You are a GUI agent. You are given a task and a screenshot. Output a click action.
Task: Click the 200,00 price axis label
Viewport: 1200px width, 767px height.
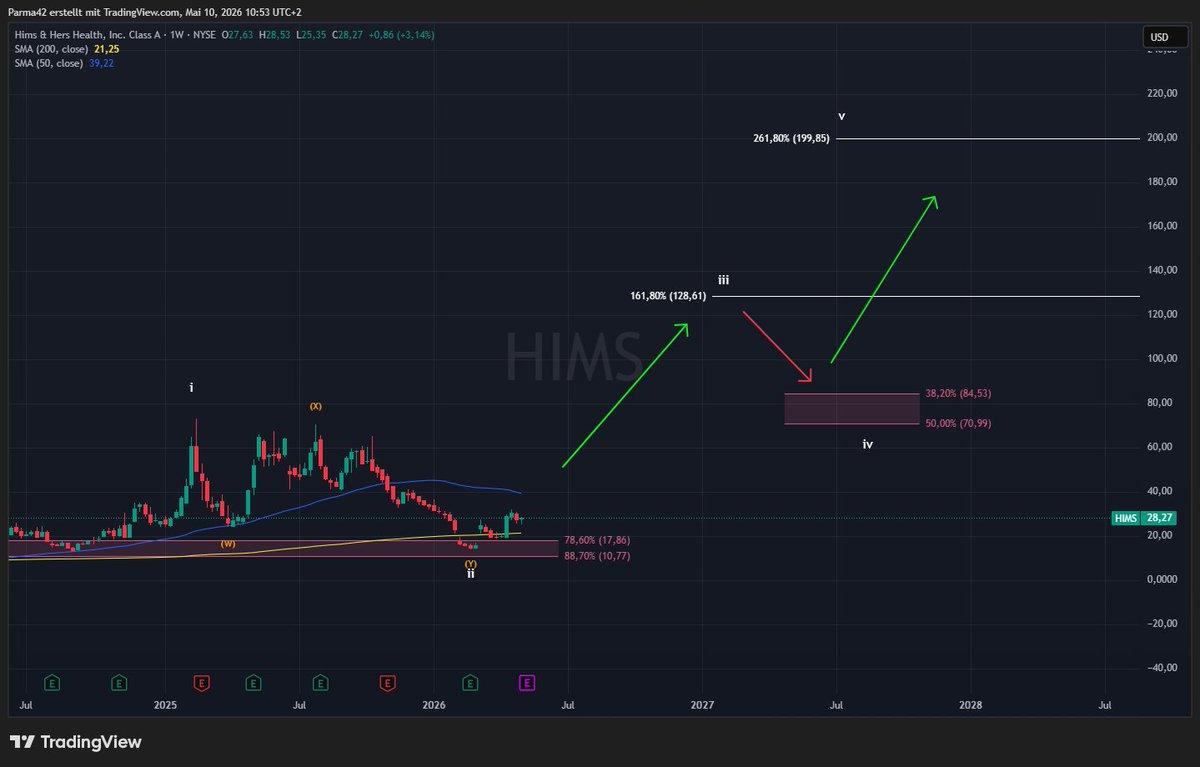point(1162,138)
